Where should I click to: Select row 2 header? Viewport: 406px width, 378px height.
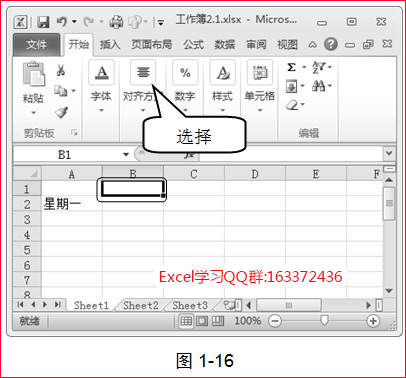point(27,204)
